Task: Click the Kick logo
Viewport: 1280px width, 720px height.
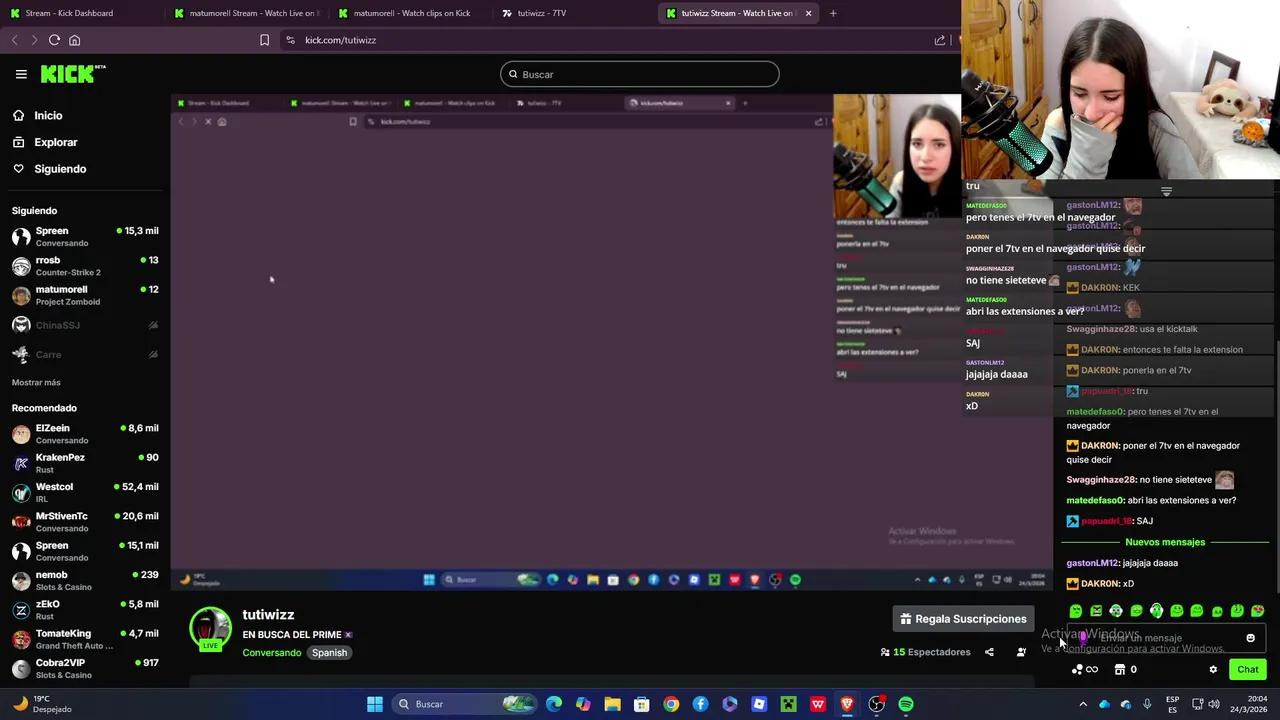Action: 72,74
